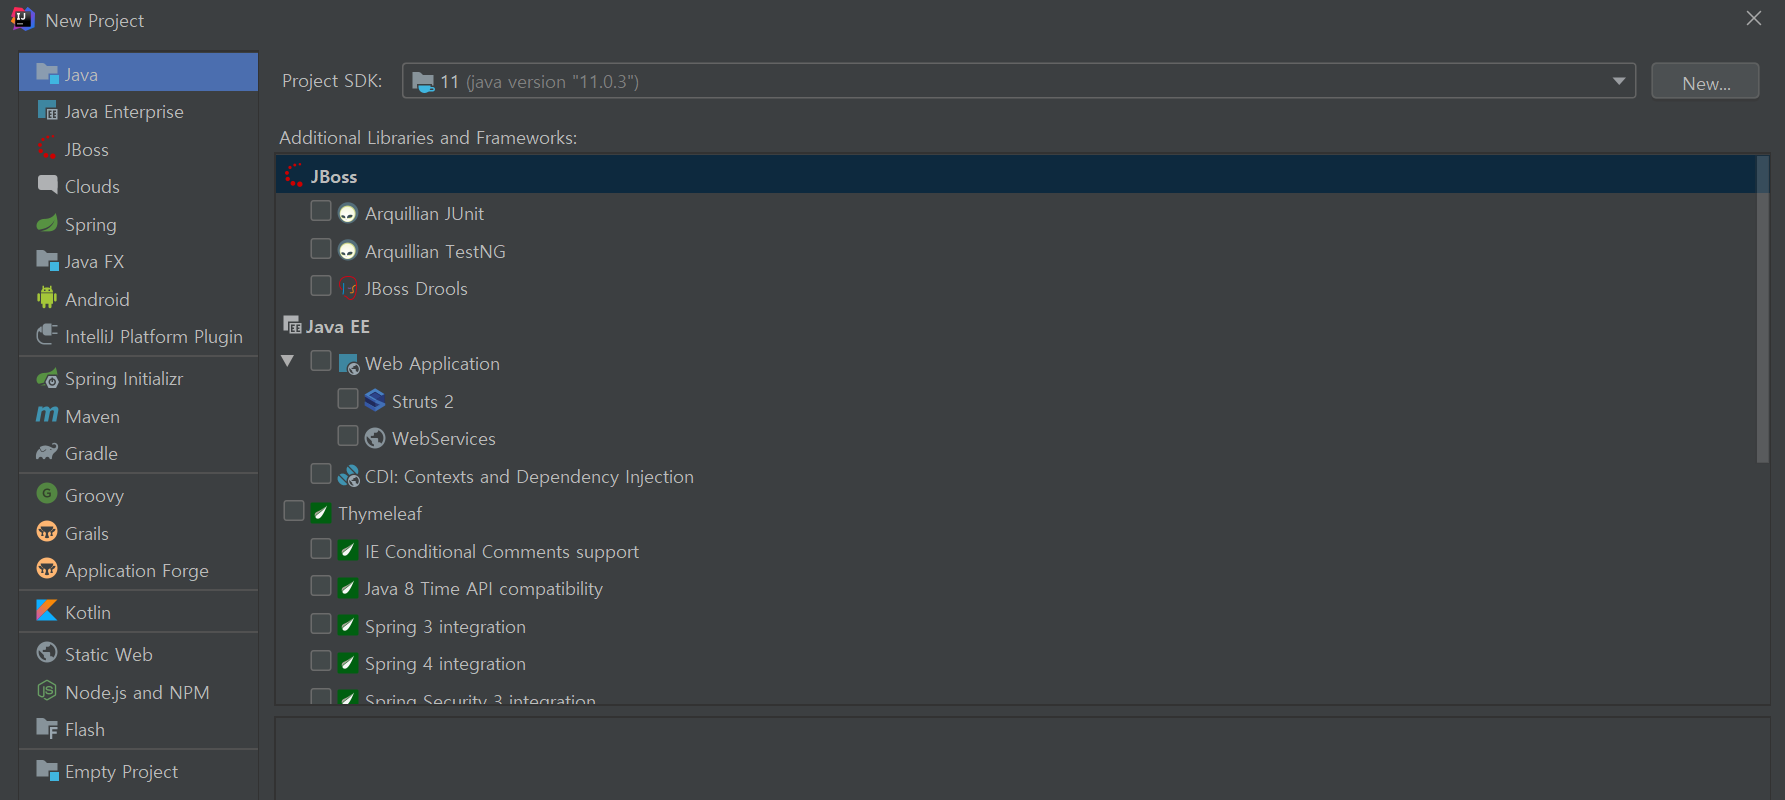Enable the Arquillian JUnit checkbox
Image resolution: width=1785 pixels, height=800 pixels.
point(321,211)
